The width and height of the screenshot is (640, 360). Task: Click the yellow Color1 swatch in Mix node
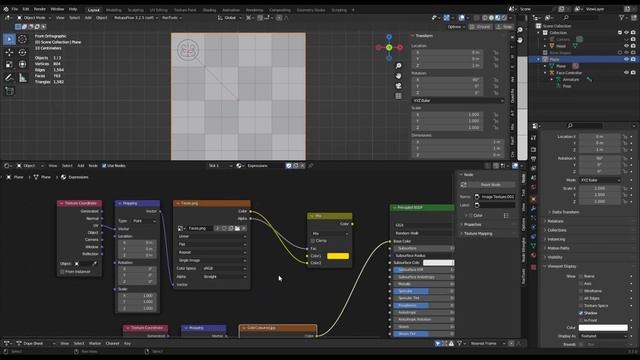pos(338,256)
